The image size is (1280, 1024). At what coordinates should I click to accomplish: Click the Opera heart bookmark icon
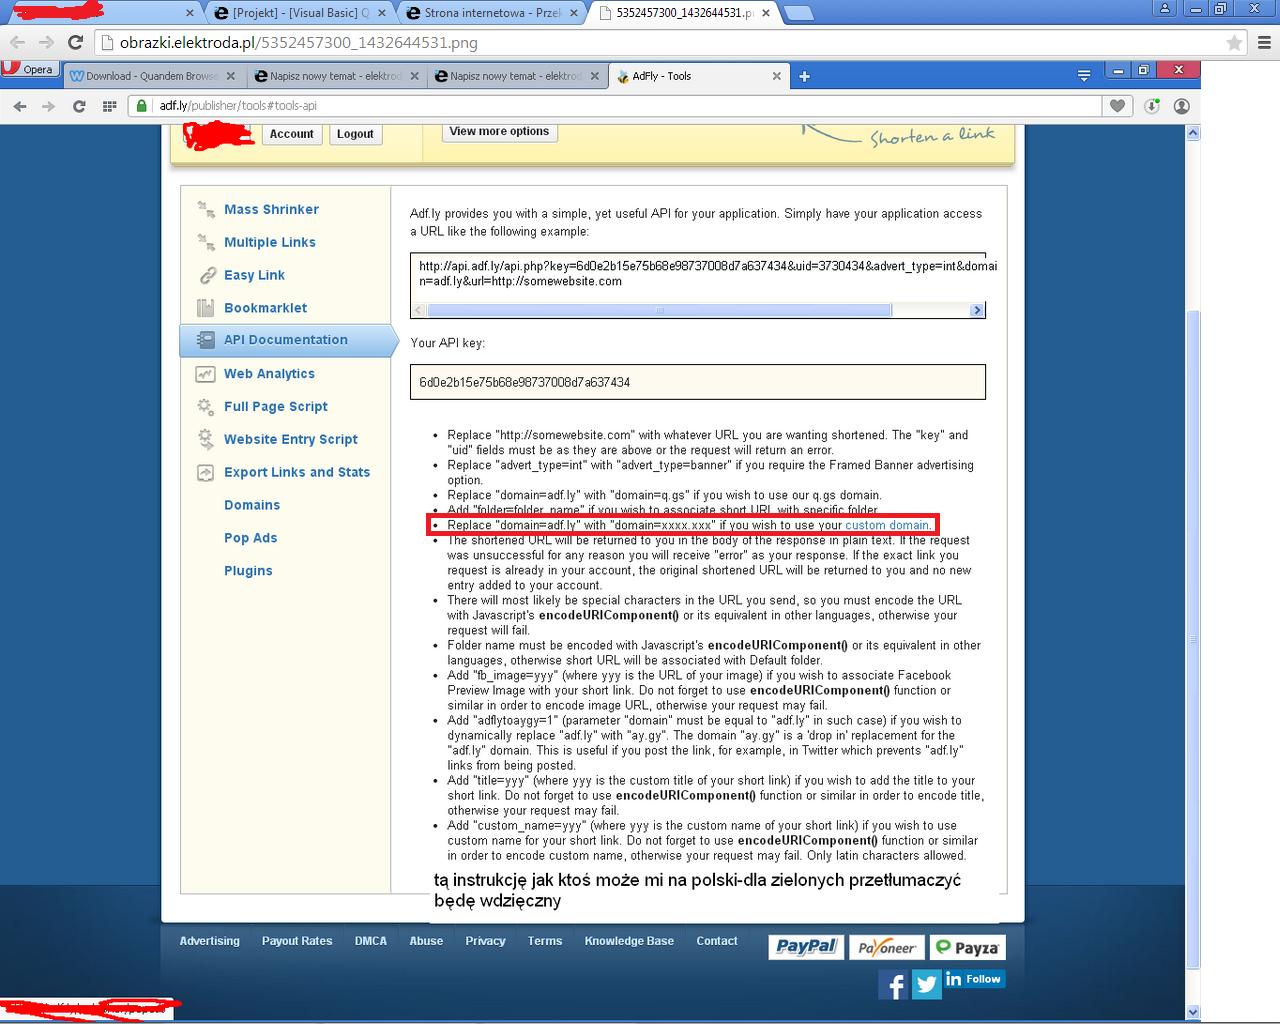1118,106
